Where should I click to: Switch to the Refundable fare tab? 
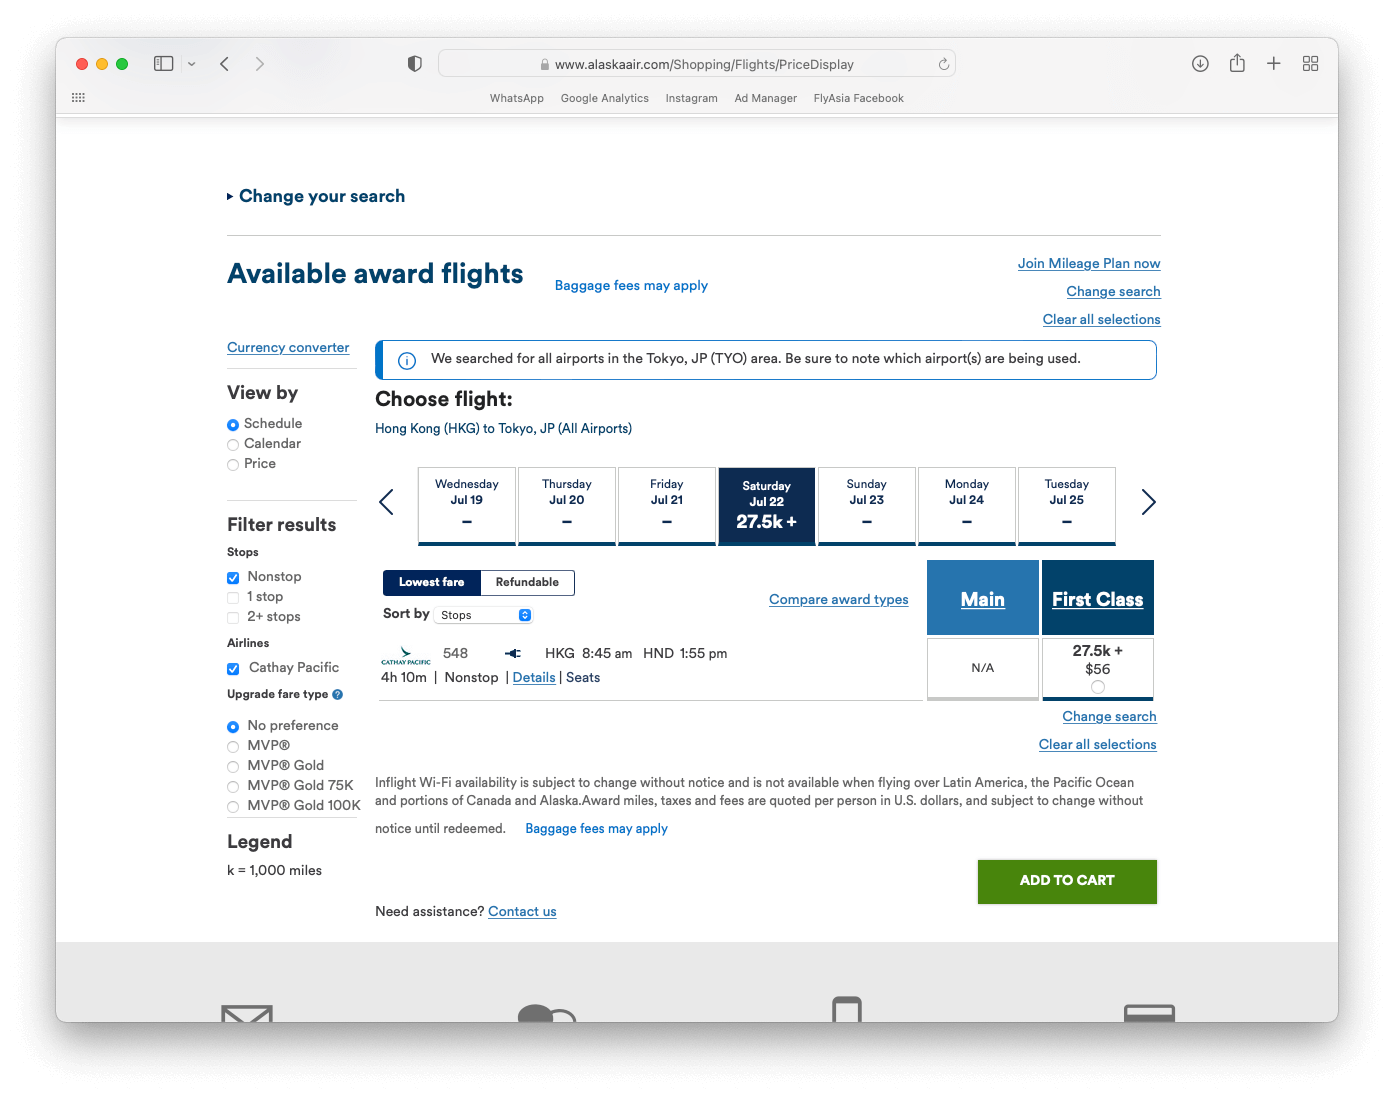(527, 583)
